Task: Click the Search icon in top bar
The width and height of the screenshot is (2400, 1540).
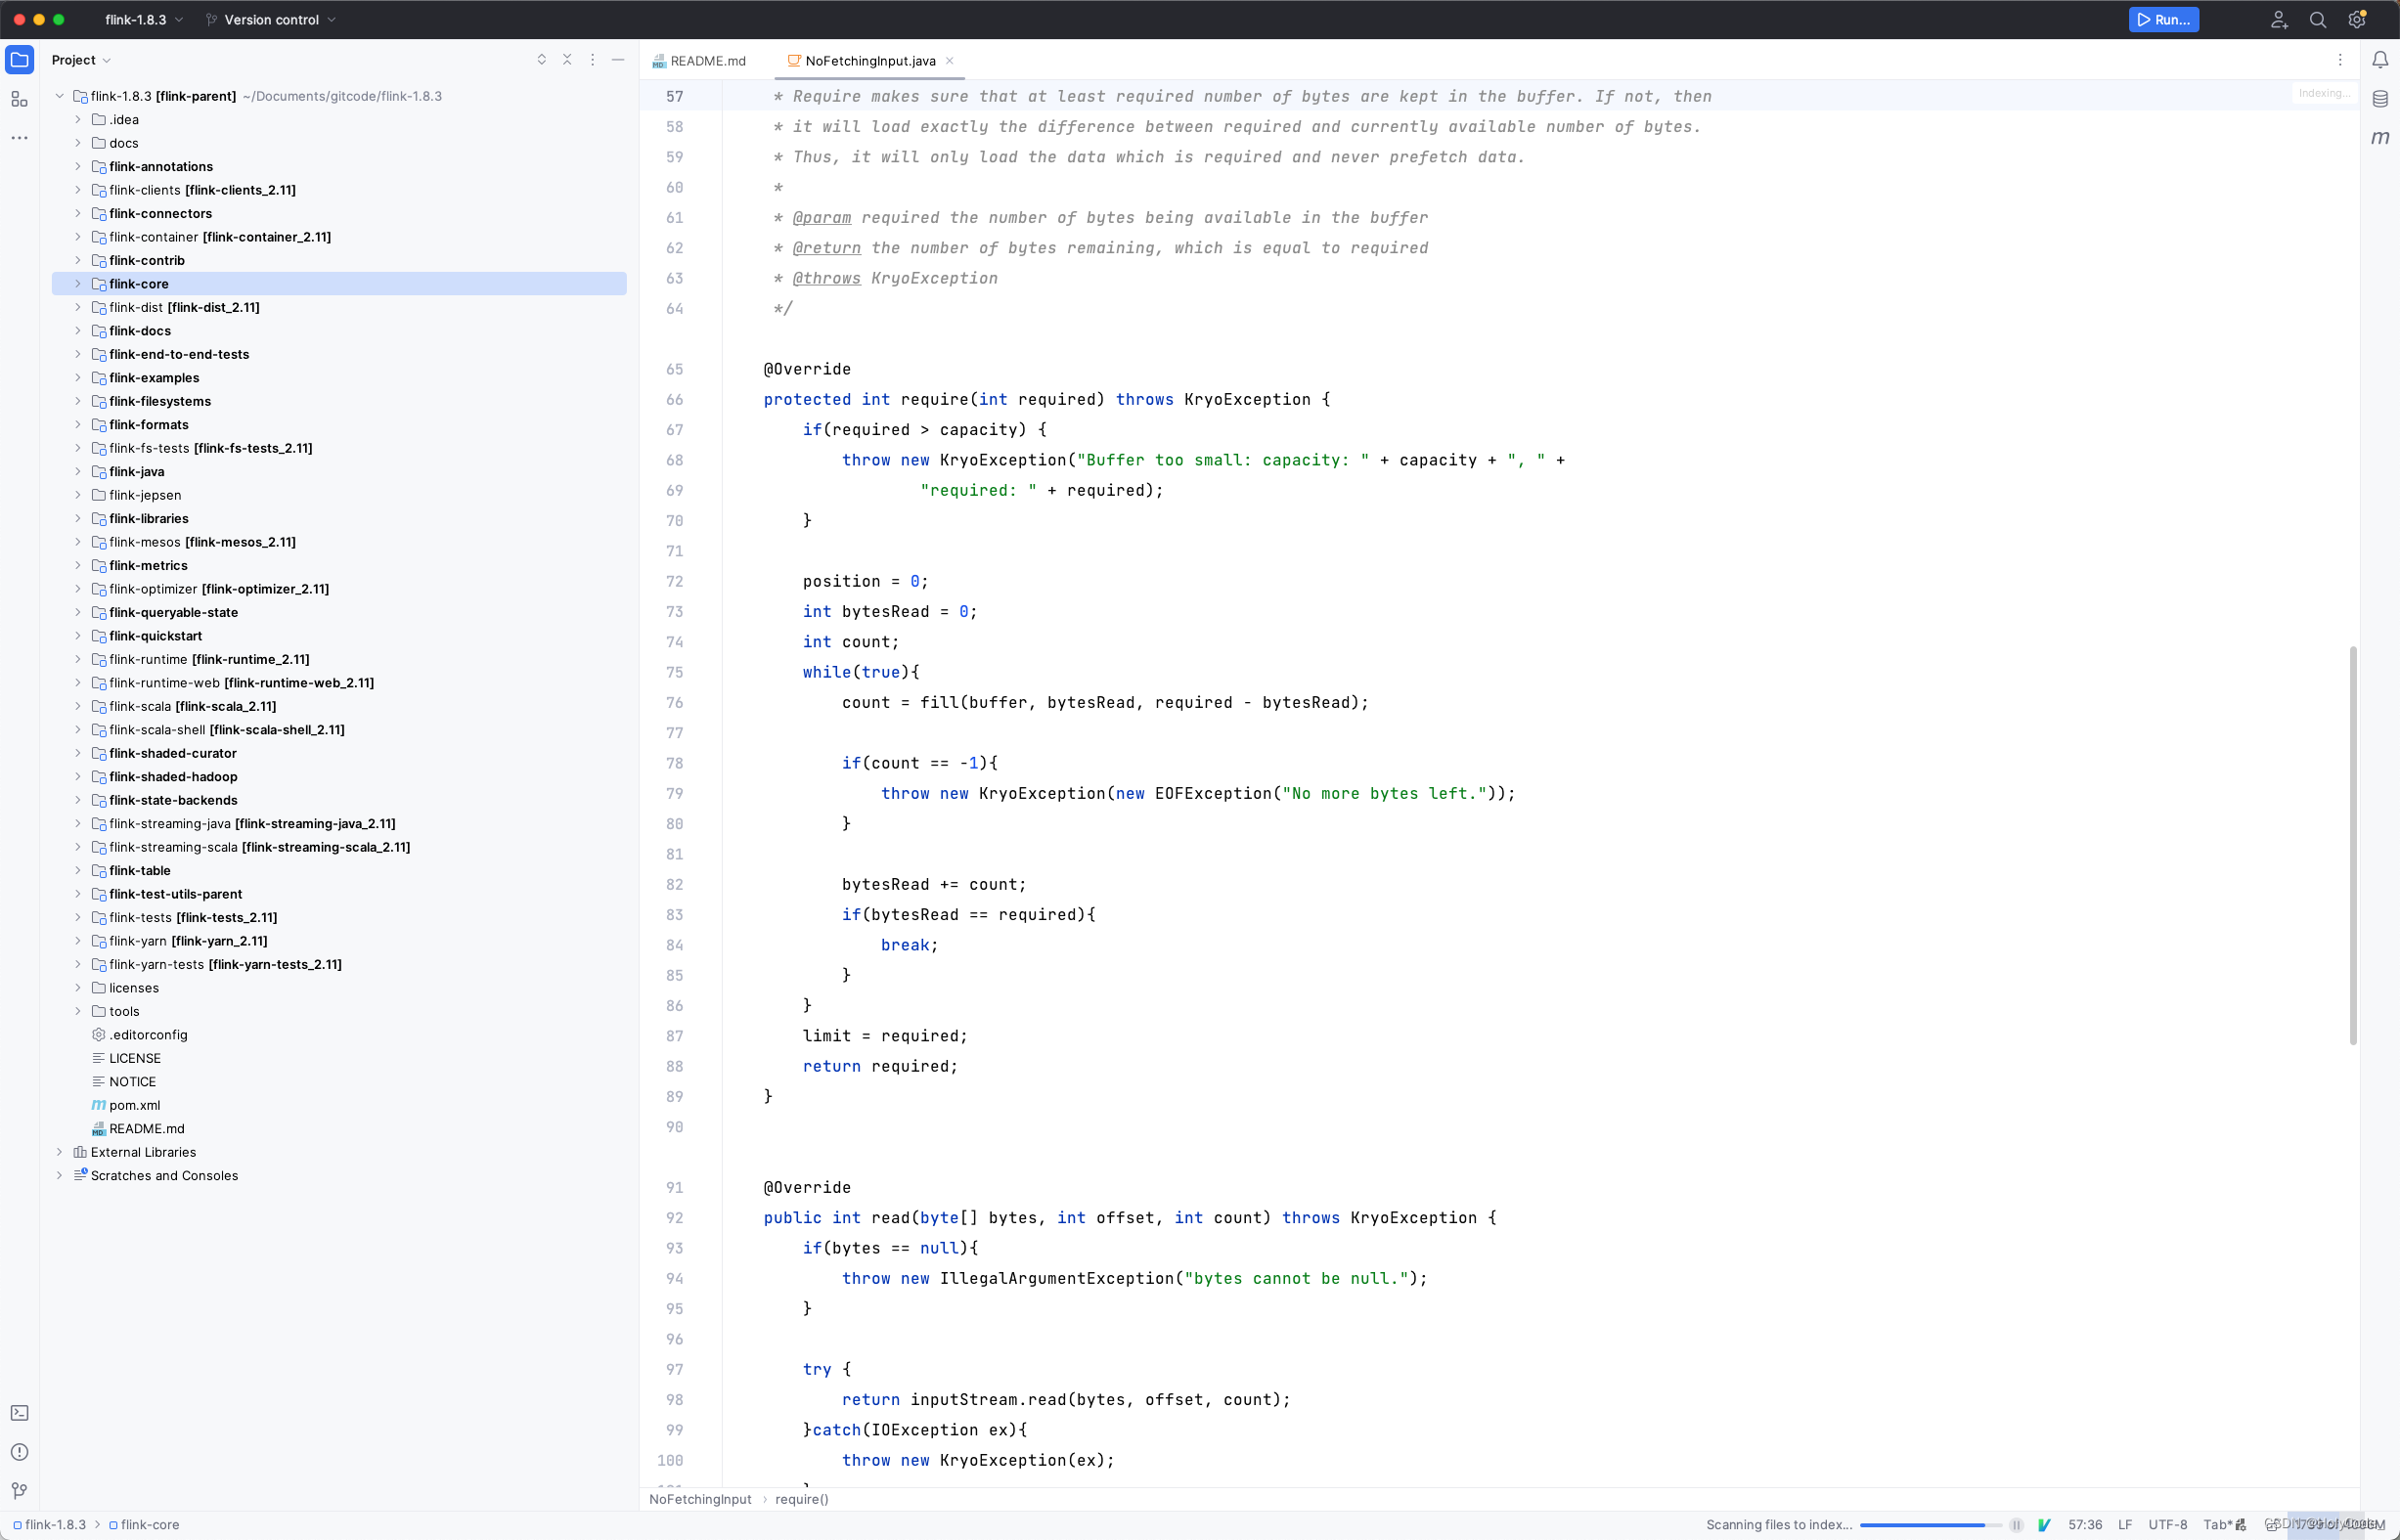Action: [2318, 20]
